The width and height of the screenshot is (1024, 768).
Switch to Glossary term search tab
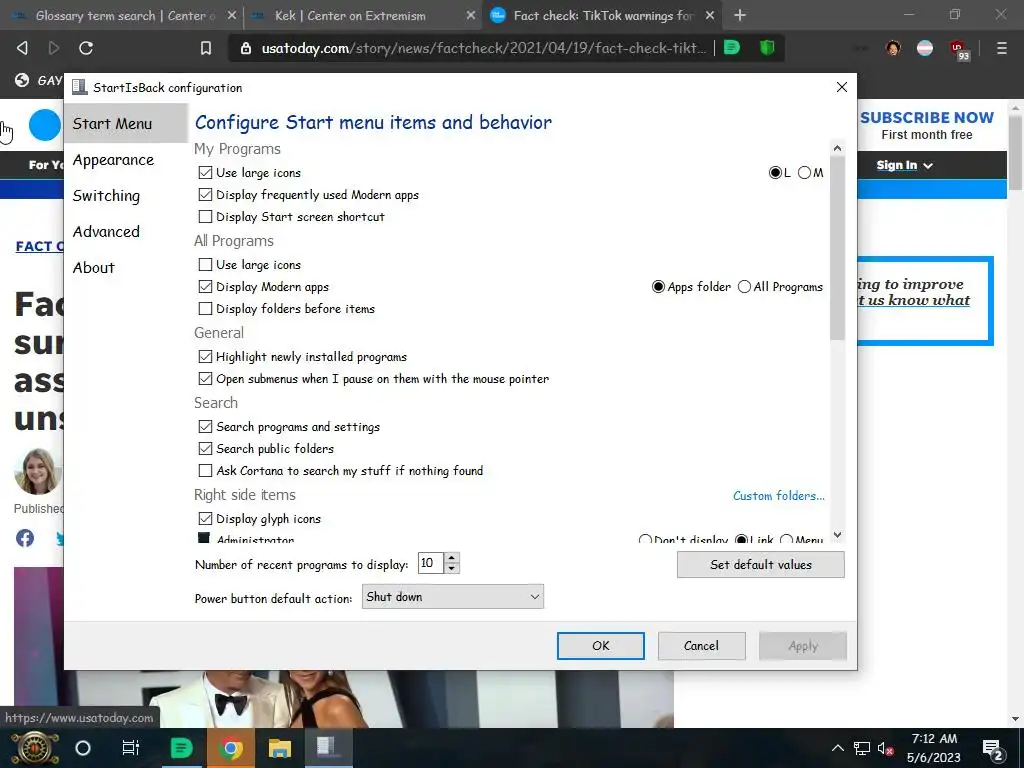click(123, 15)
